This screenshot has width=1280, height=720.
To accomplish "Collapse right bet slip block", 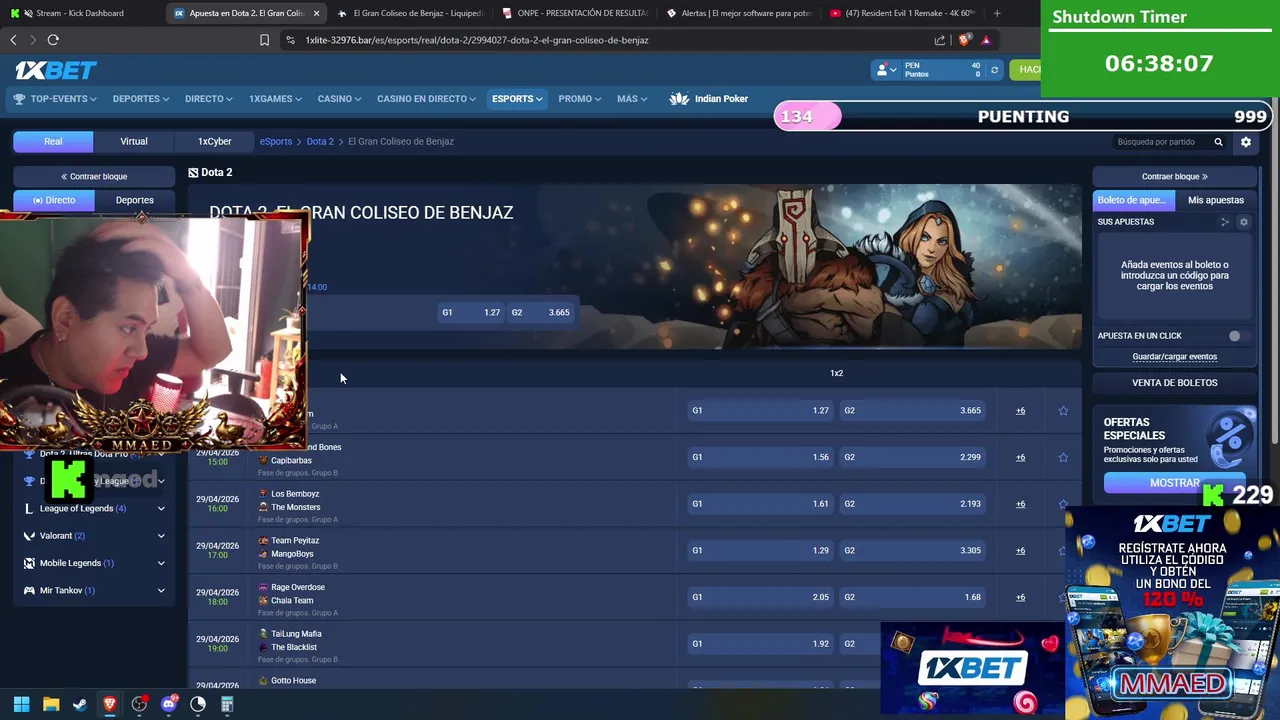I will pos(1174,177).
